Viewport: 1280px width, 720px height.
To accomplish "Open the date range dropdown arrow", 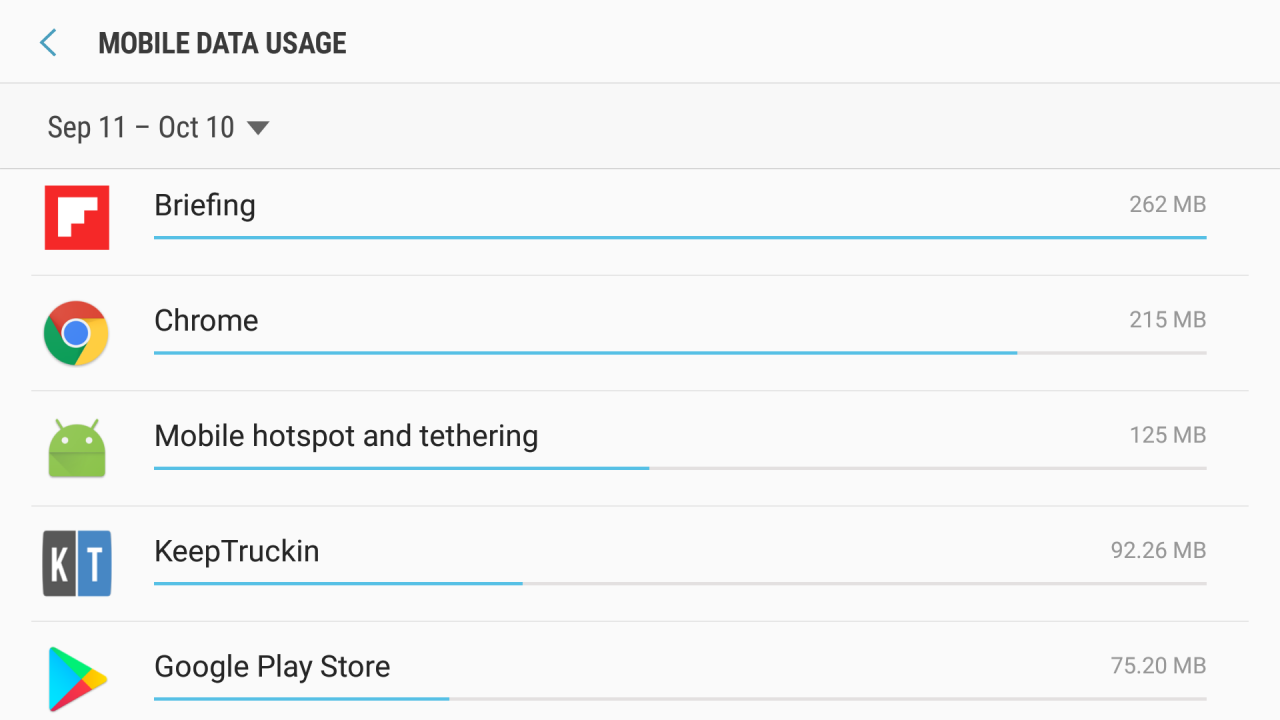I will pyautogui.click(x=258, y=128).
